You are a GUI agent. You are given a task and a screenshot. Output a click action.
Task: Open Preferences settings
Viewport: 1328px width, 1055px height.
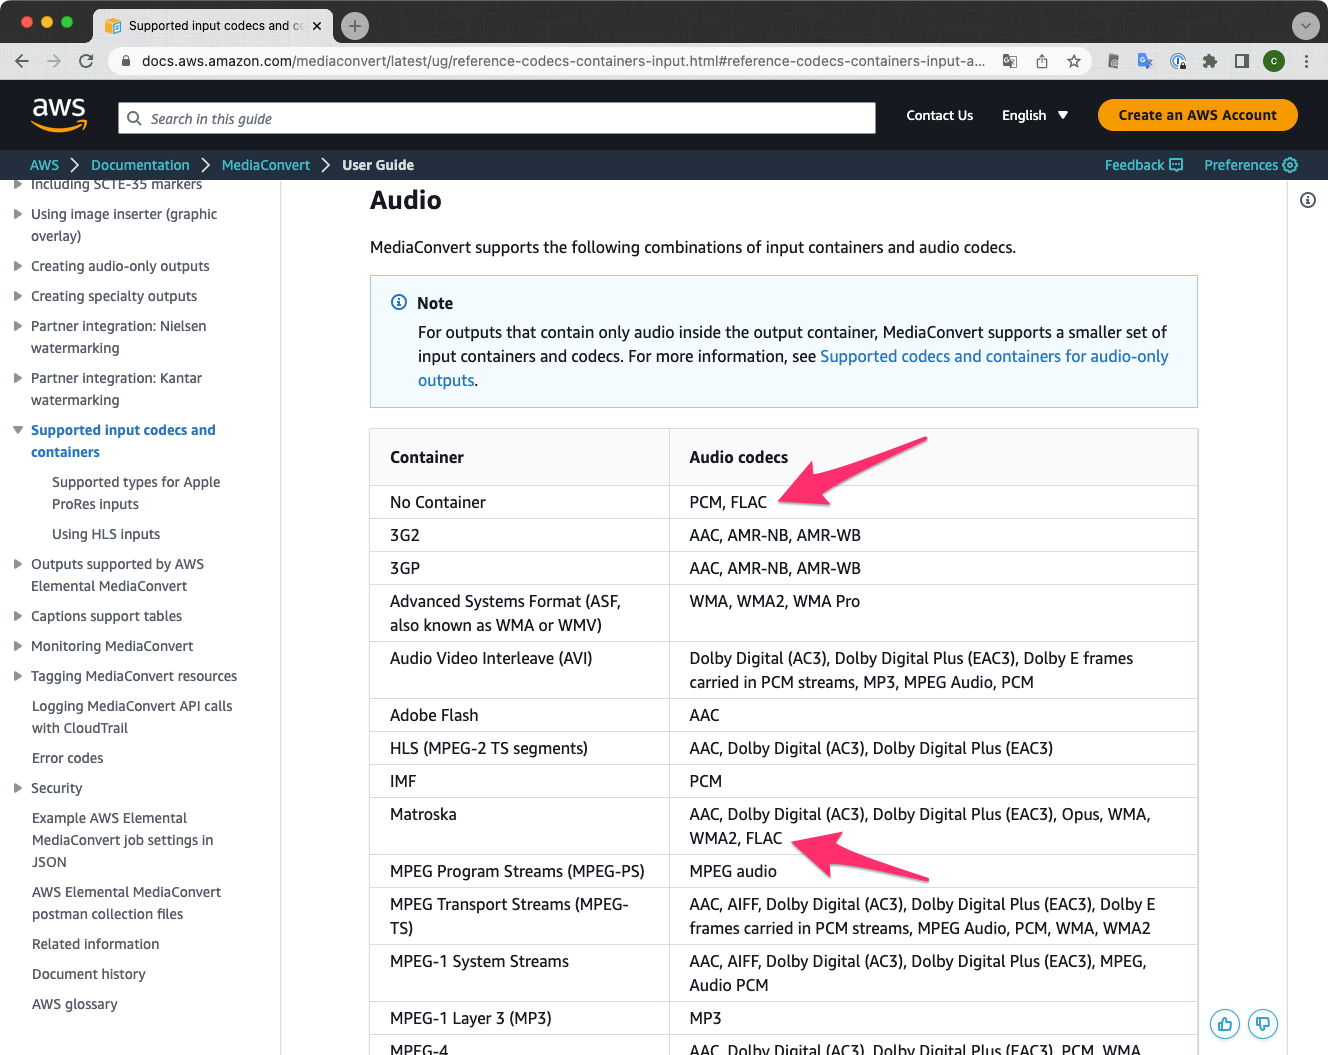point(1250,165)
